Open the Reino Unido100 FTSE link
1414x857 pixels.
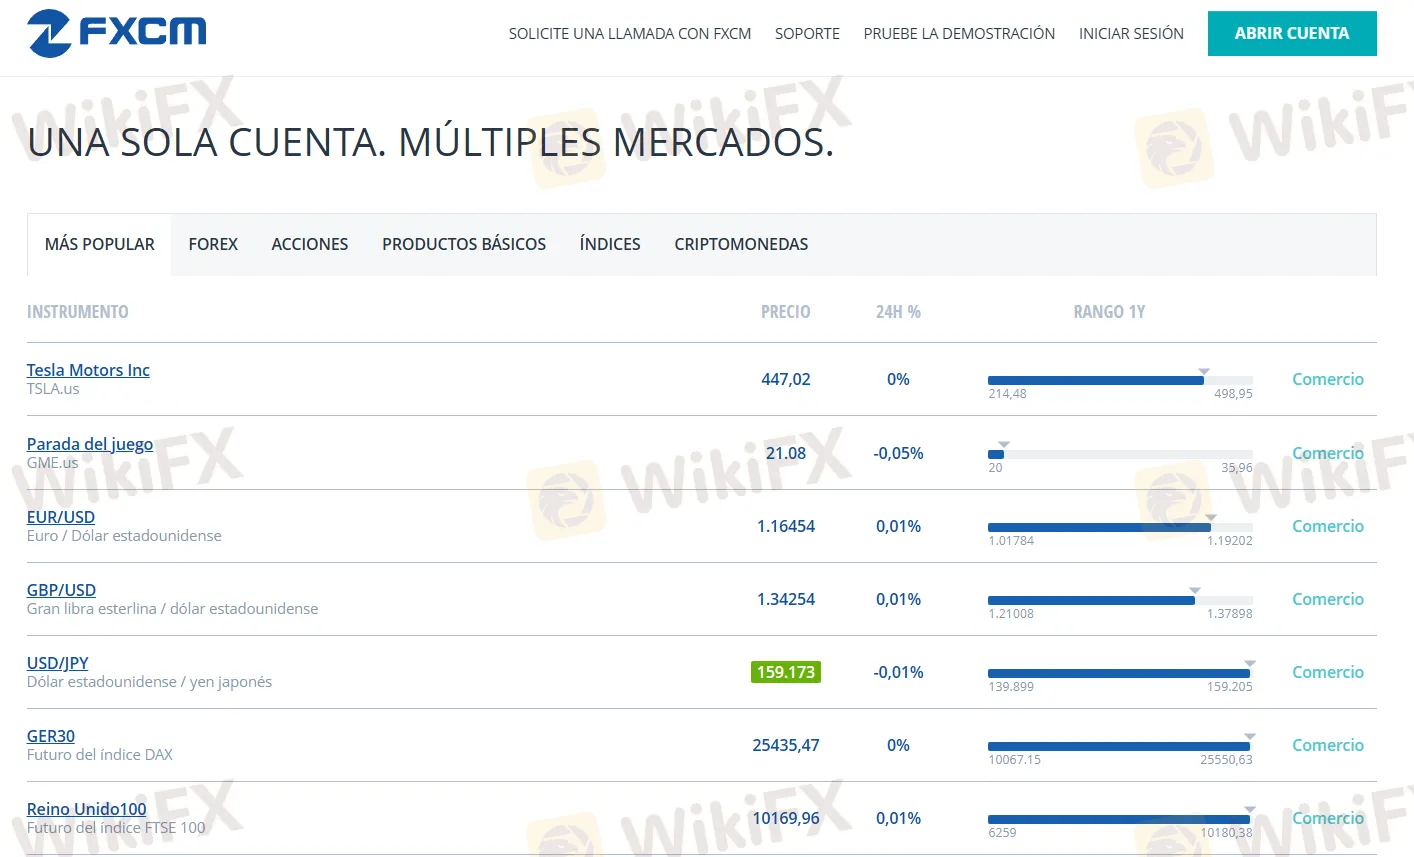(86, 808)
